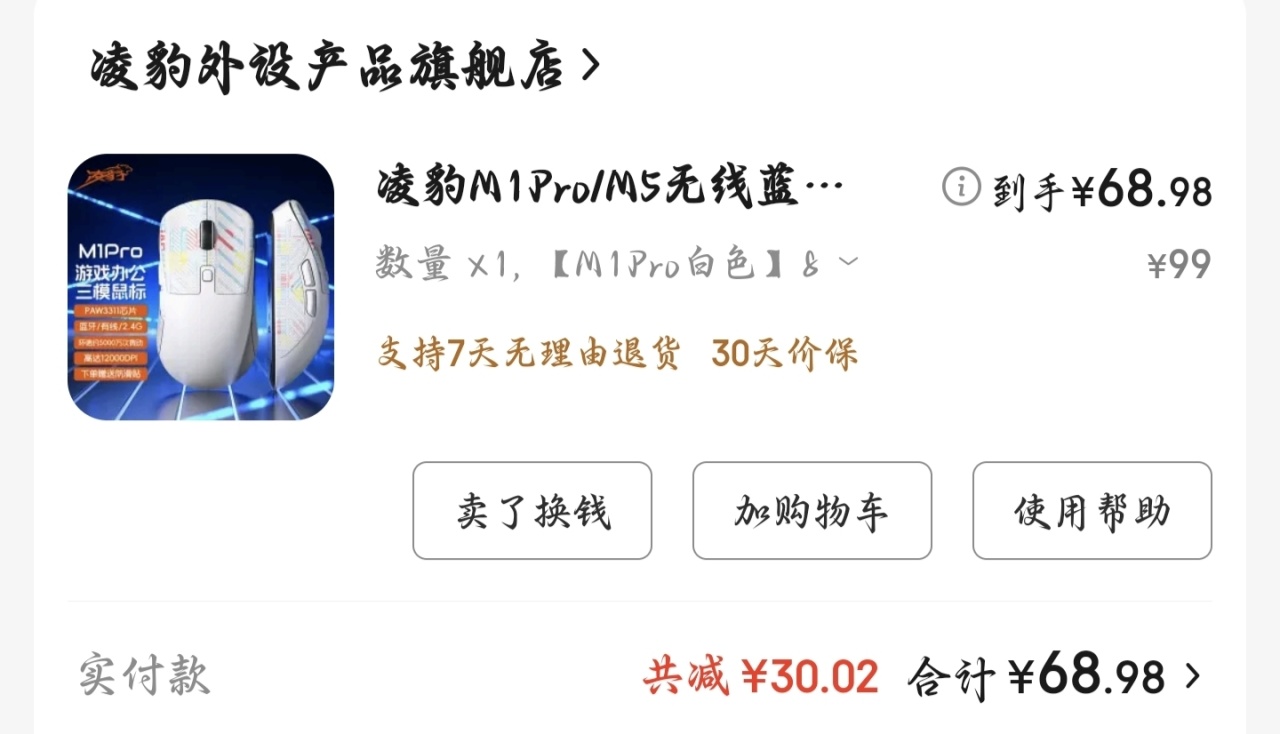Image resolution: width=1280 pixels, height=734 pixels.
Task: Show the 共减 ¥30.02 discount details
Action: click(761, 677)
